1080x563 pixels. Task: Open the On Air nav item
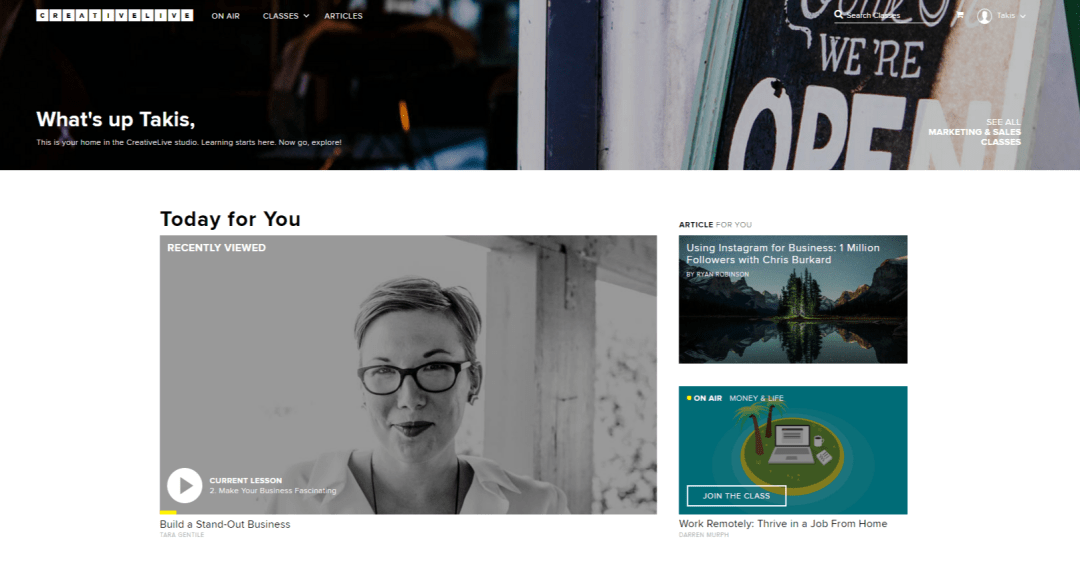pyautogui.click(x=225, y=16)
